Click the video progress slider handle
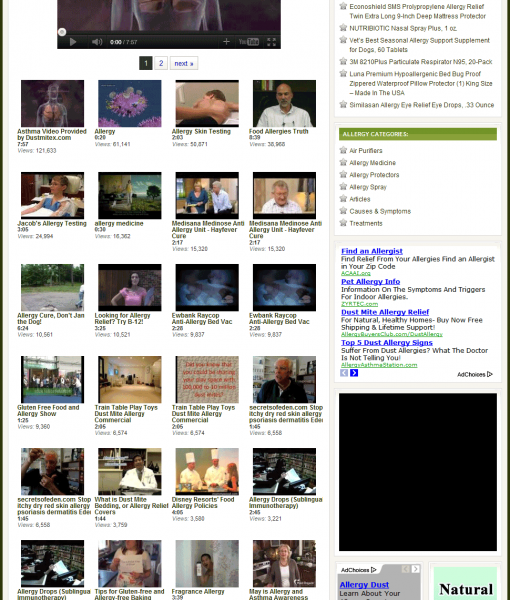Image resolution: width=510 pixels, height=600 pixels. point(62,32)
